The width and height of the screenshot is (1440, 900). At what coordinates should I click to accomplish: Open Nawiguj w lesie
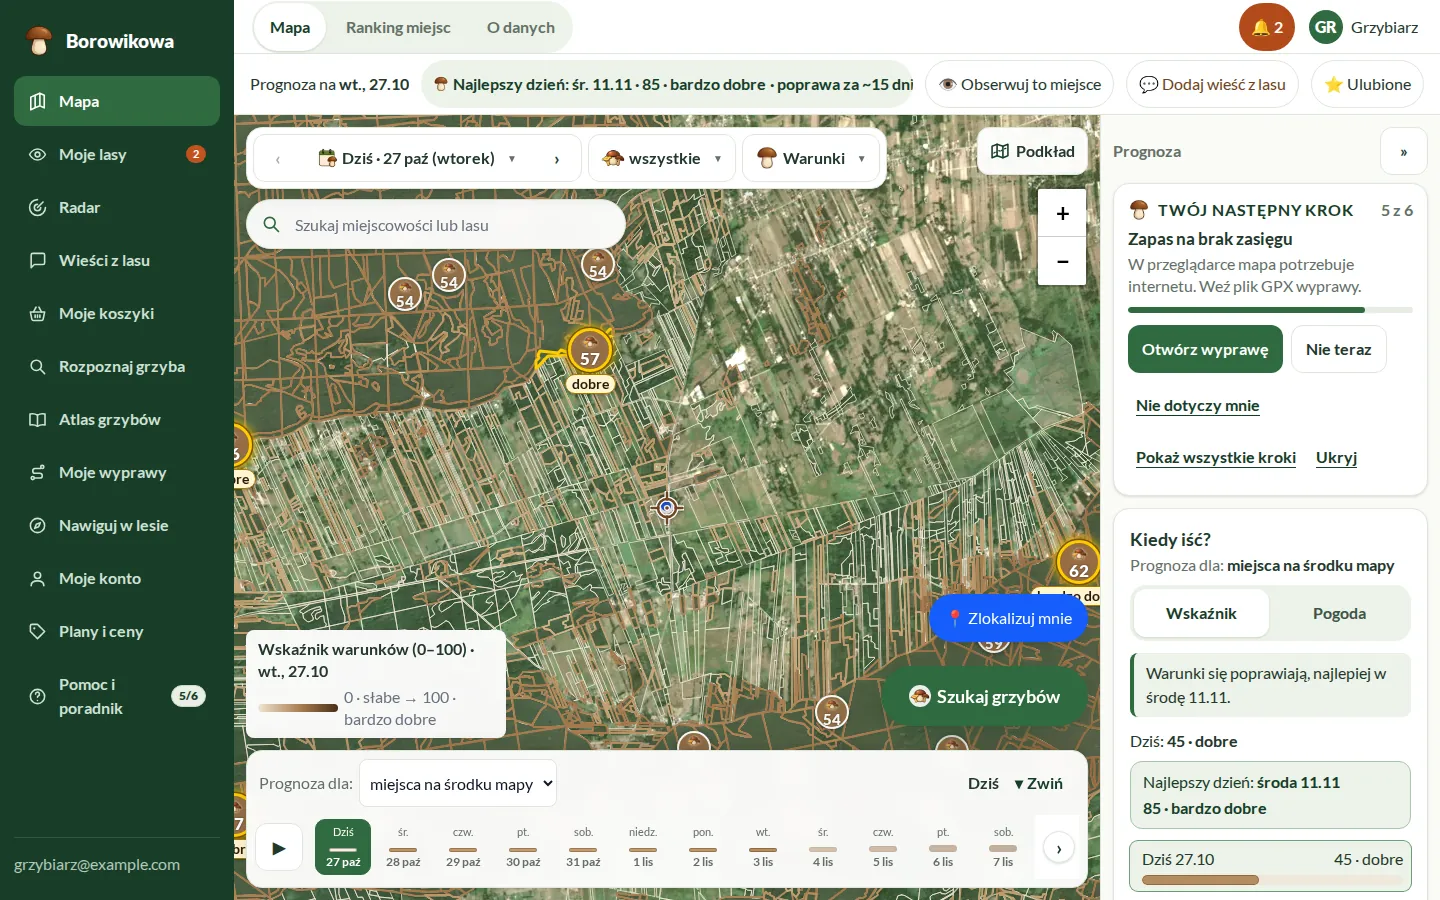(117, 525)
